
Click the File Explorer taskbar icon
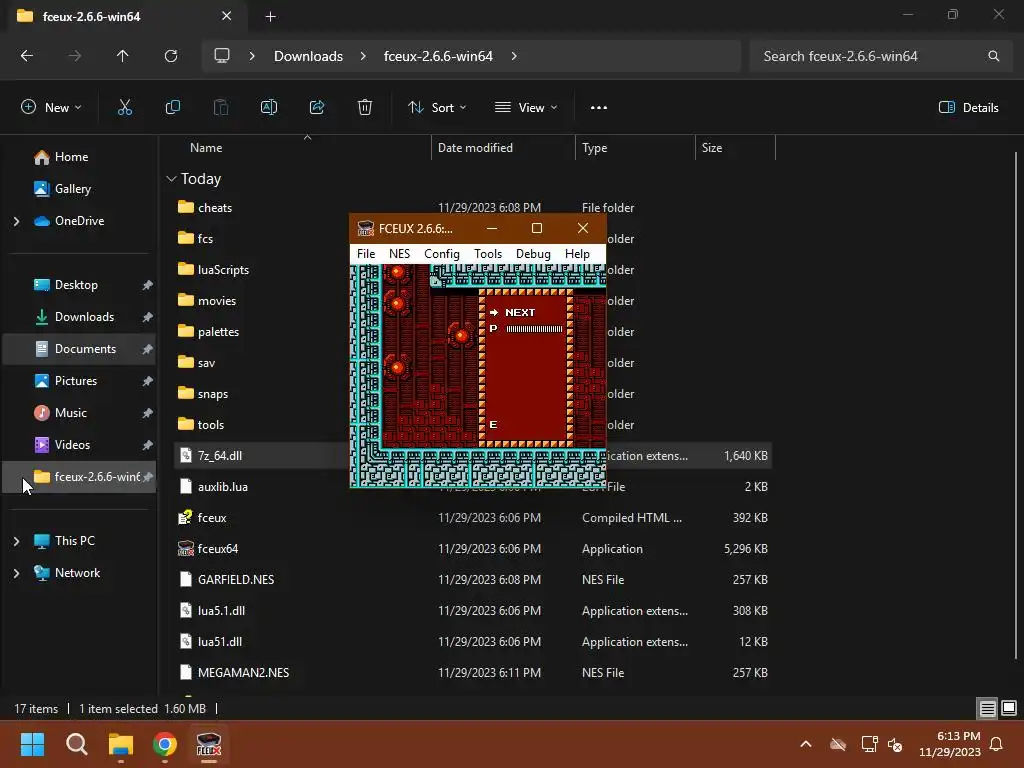coord(121,744)
